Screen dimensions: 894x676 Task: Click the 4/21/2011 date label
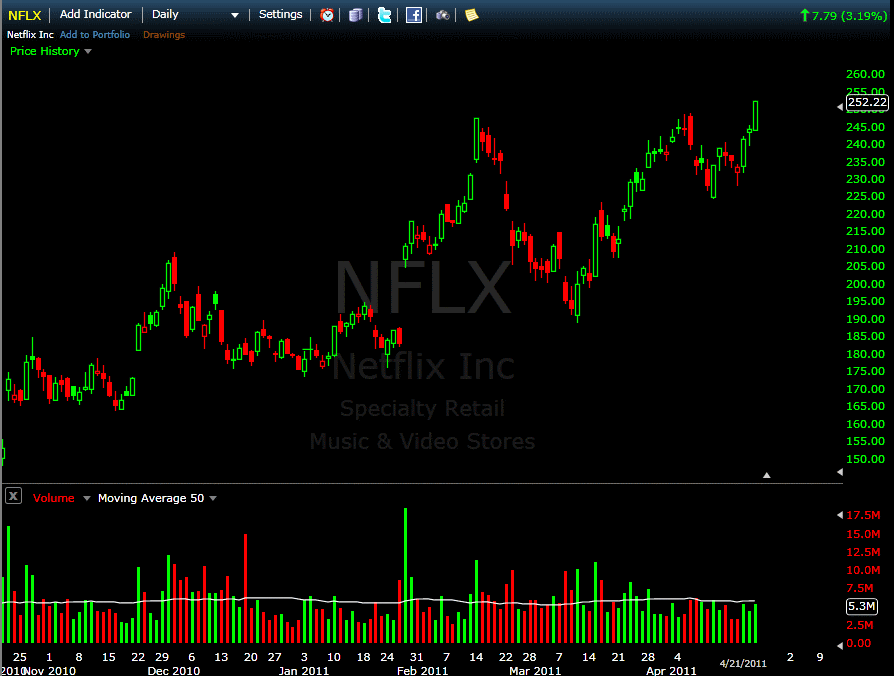(x=743, y=663)
